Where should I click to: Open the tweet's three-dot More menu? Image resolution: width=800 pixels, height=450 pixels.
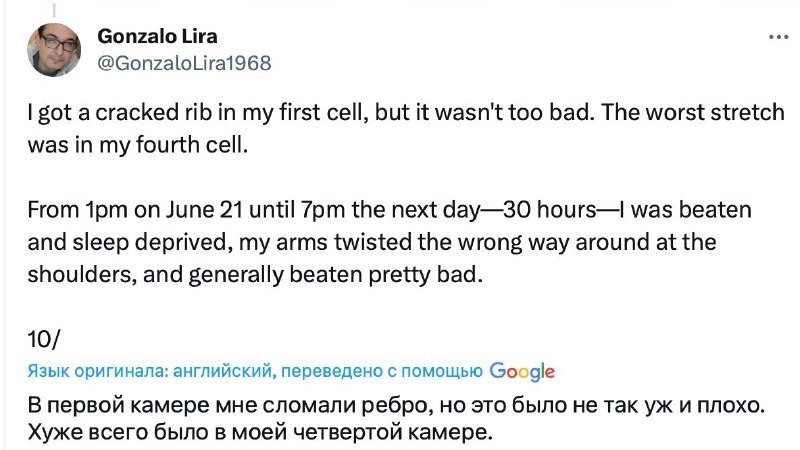777,38
